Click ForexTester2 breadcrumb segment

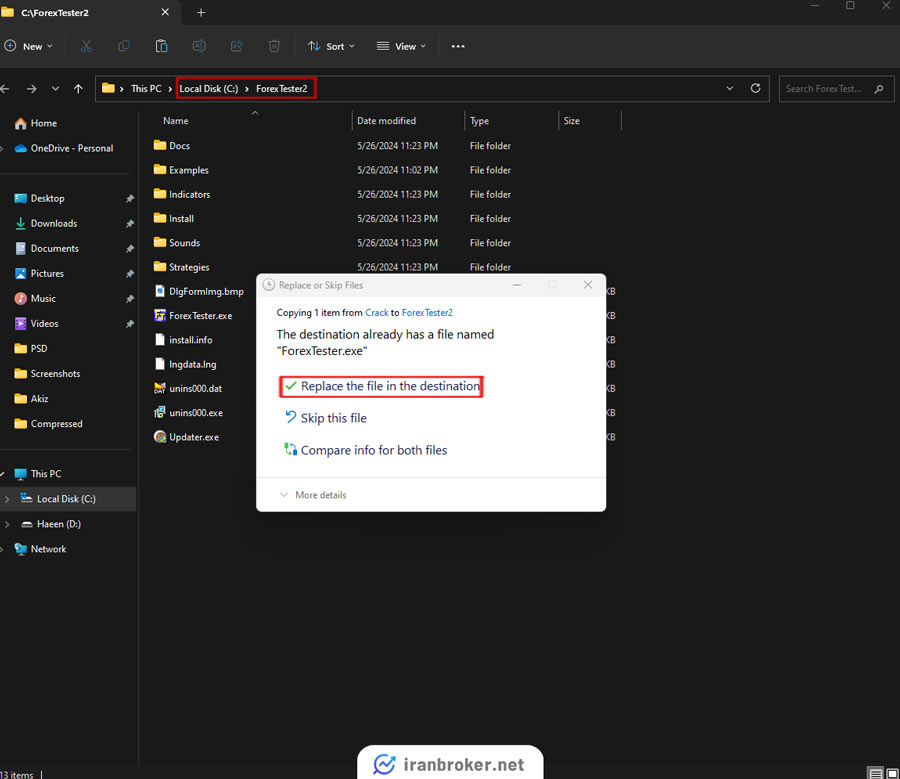click(281, 89)
